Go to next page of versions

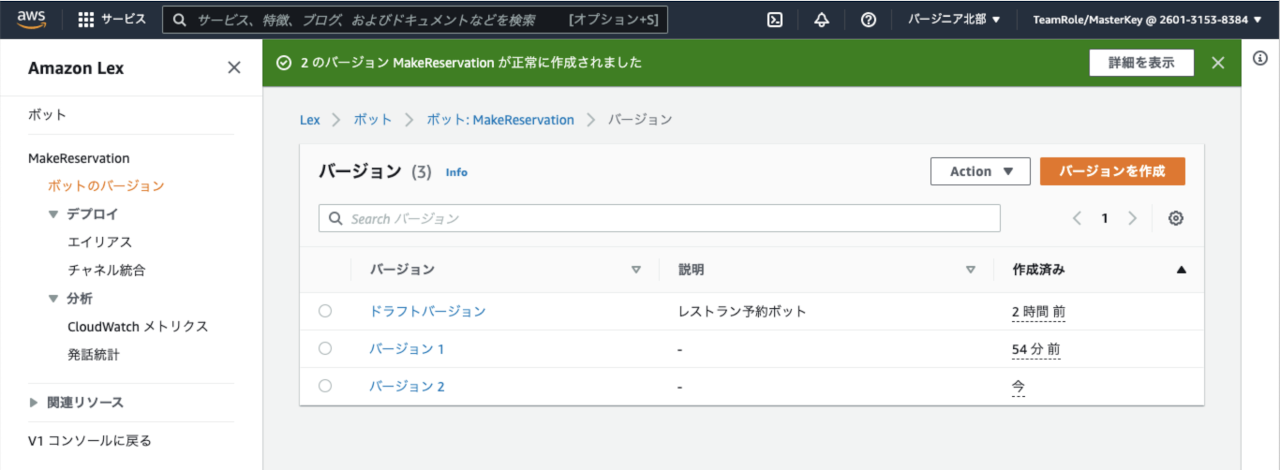tap(1132, 218)
